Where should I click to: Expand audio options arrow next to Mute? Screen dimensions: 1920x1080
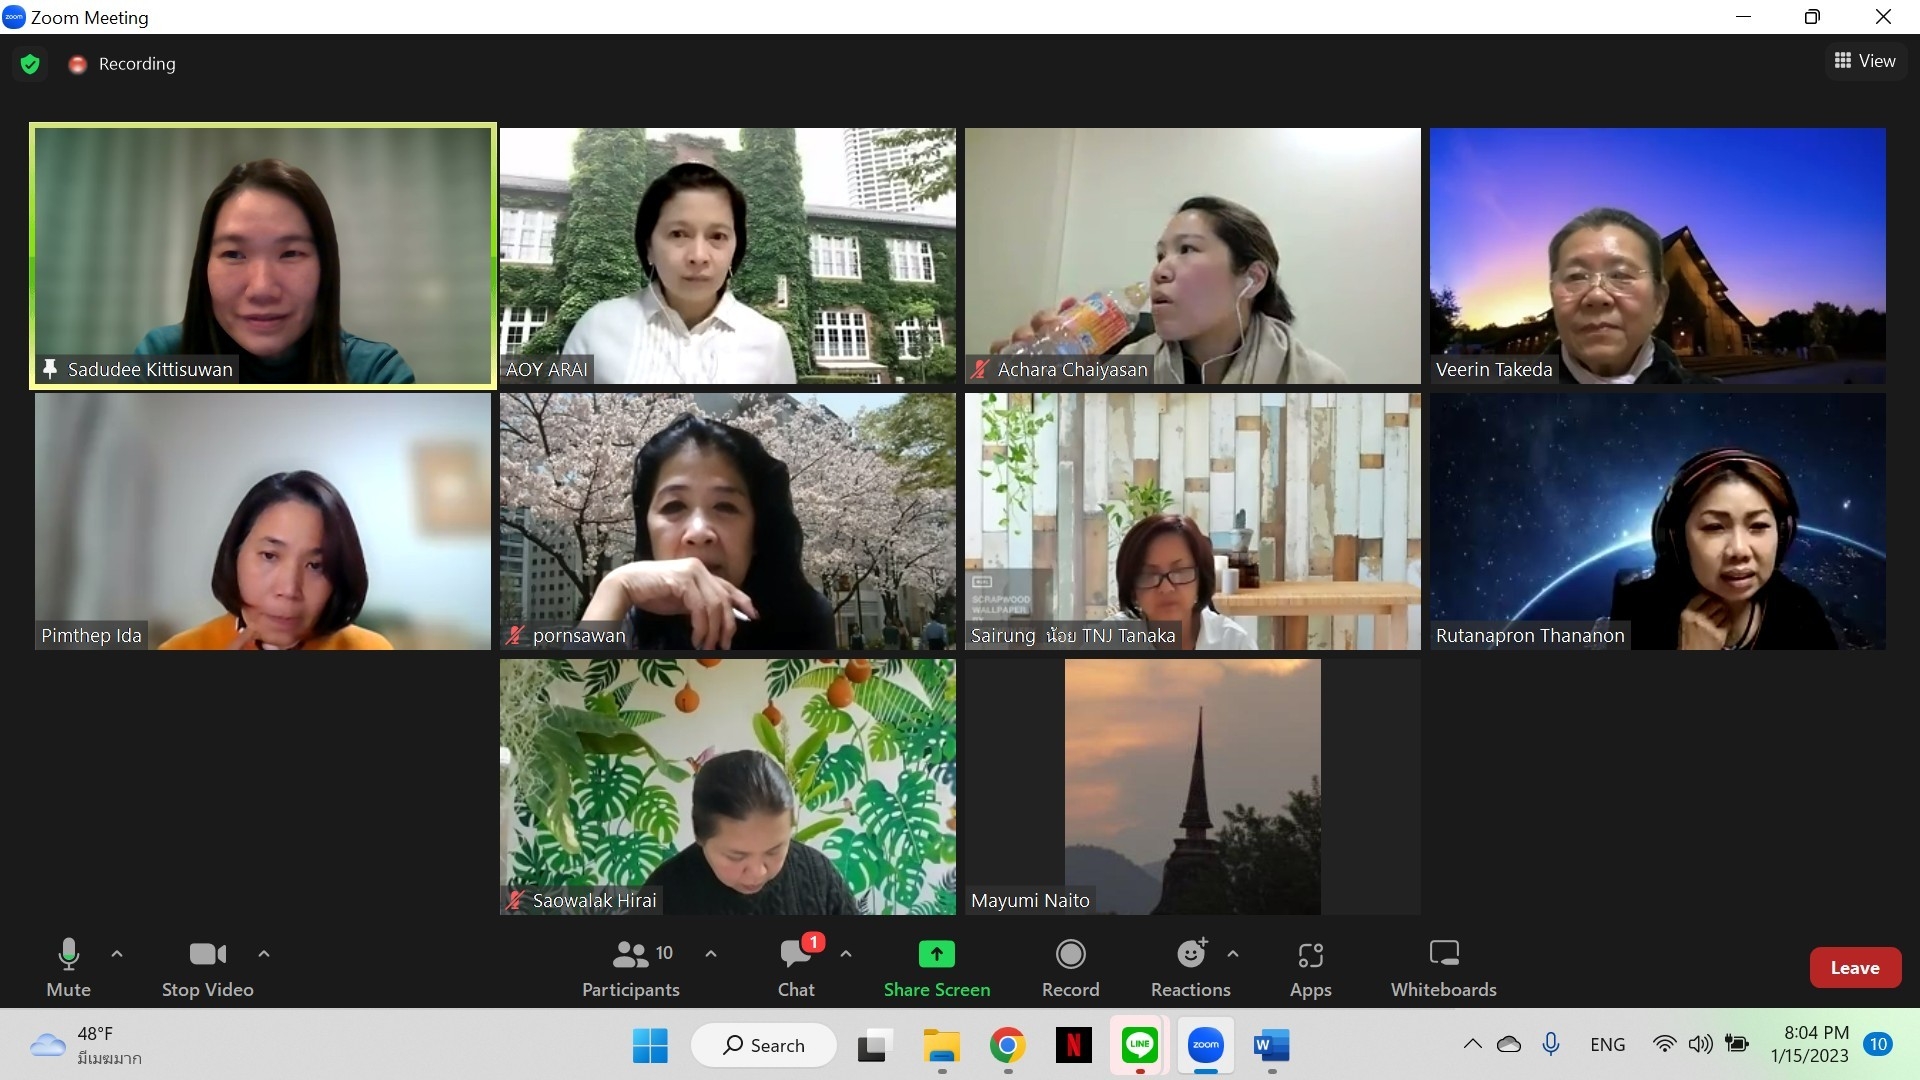[x=117, y=954]
